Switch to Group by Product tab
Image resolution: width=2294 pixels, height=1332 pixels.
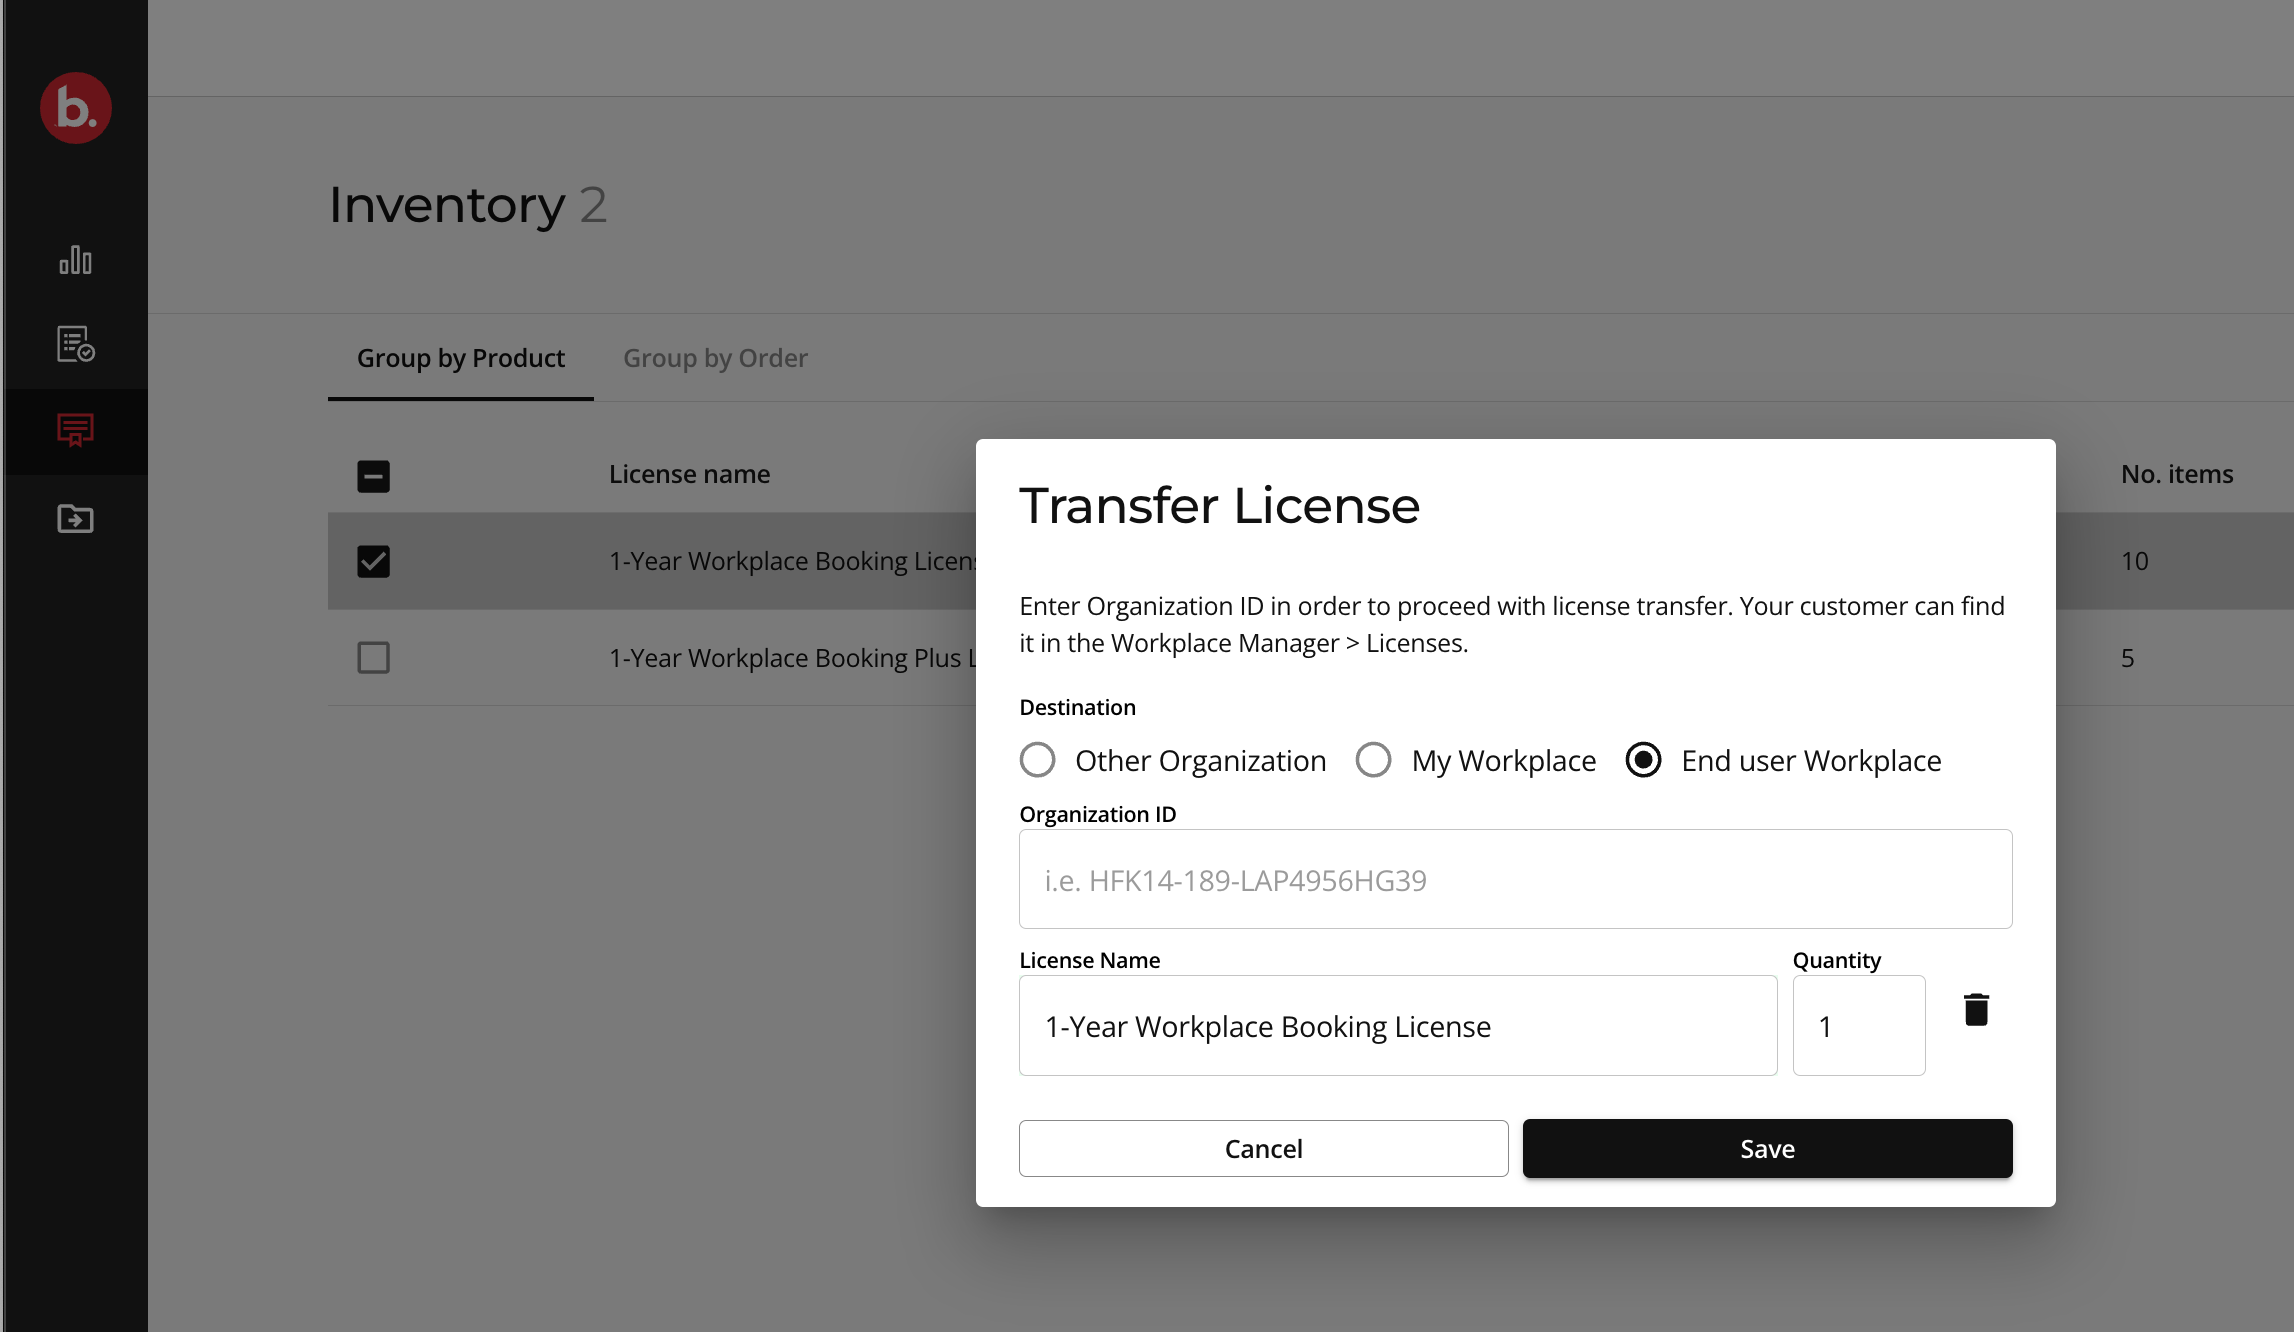point(461,358)
